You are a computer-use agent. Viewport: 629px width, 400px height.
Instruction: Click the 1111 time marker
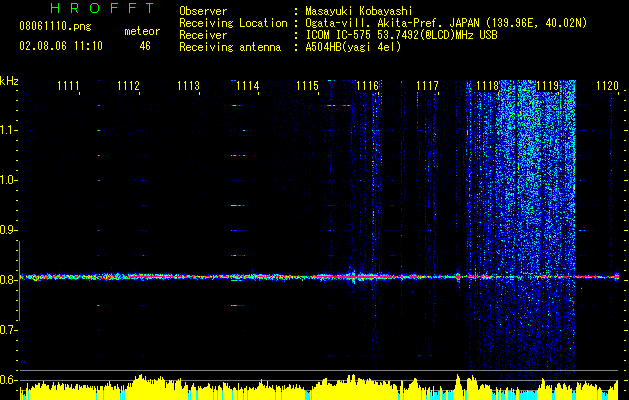tap(68, 85)
